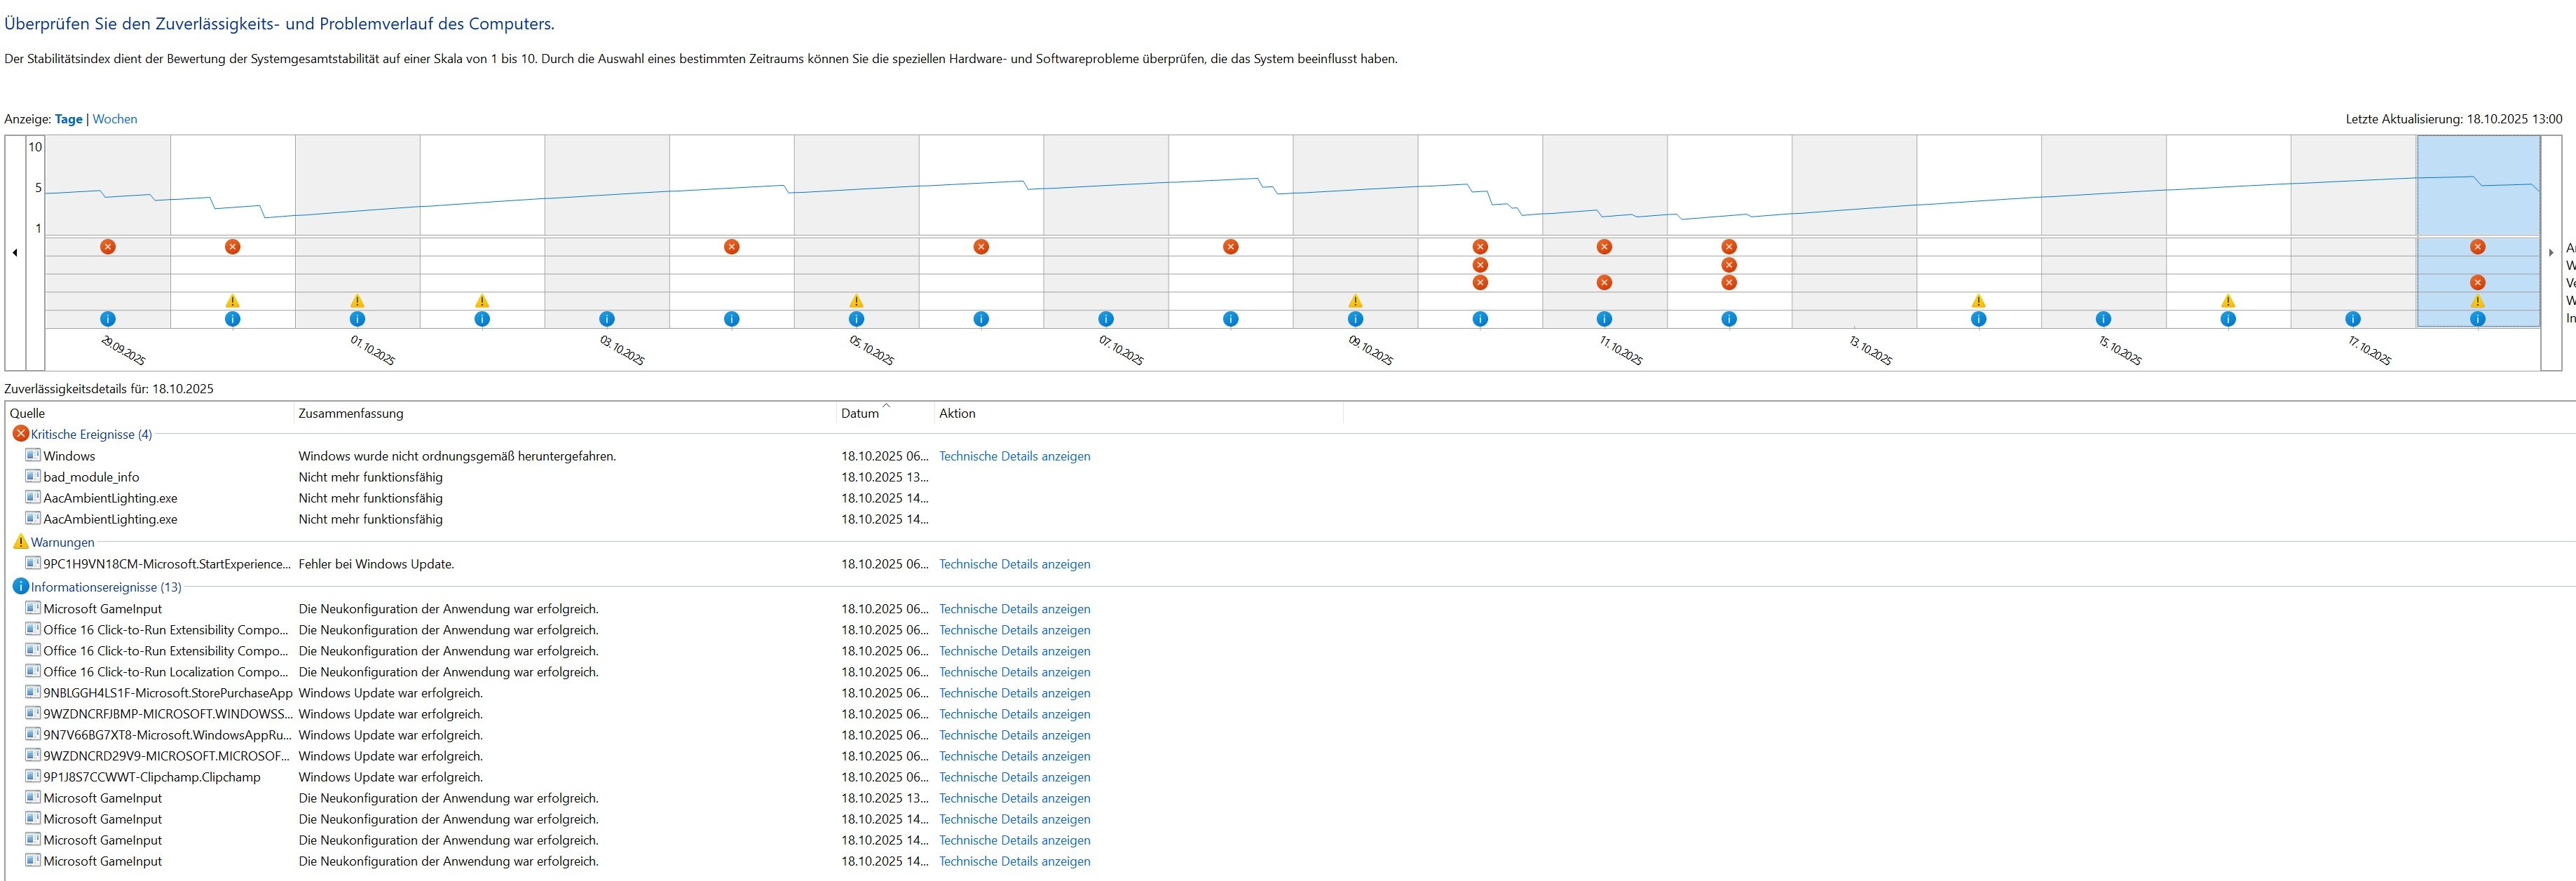Viewport: 2576px width, 881px height.
Task: Select the bad_module_info critical event row
Action: pos(91,477)
